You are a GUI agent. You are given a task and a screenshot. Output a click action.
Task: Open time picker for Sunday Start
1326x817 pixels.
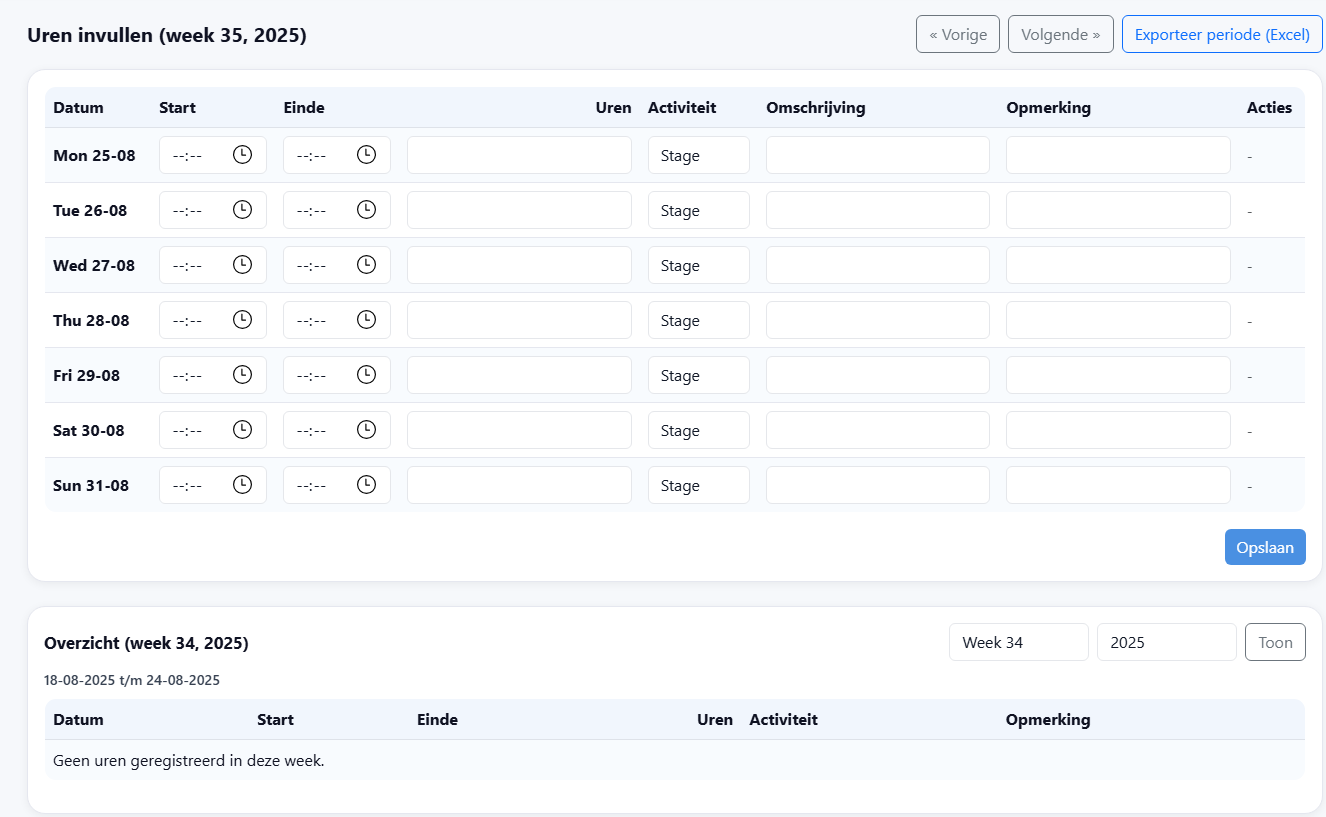click(x=242, y=485)
